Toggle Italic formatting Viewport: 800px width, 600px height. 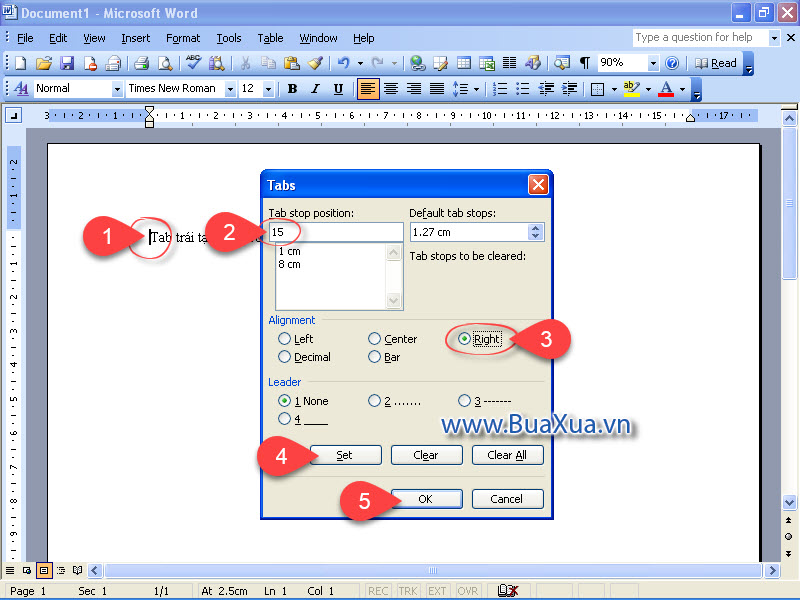click(x=315, y=89)
